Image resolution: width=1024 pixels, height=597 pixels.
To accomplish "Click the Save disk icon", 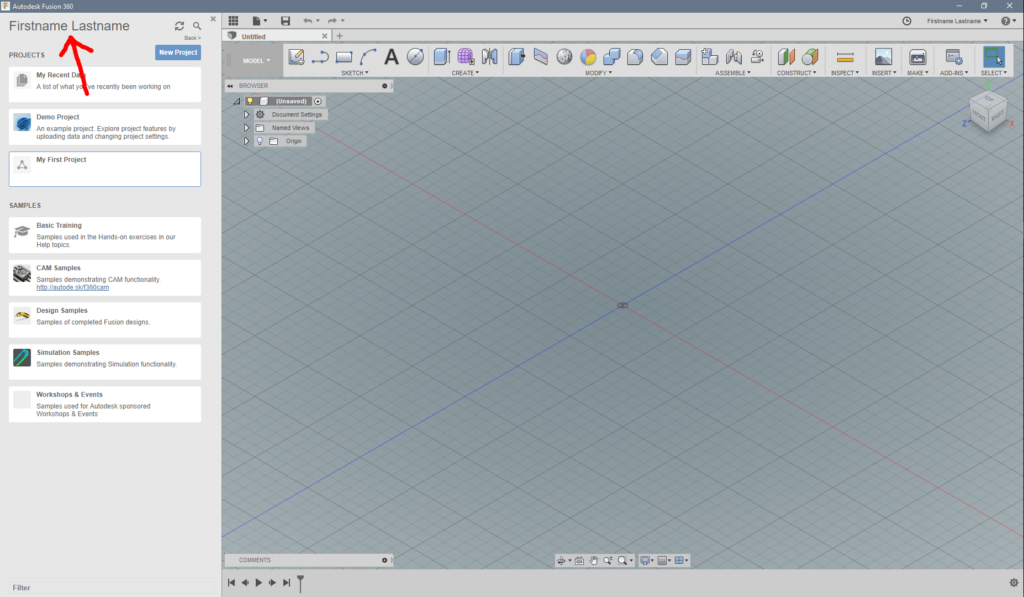I will pyautogui.click(x=286, y=21).
